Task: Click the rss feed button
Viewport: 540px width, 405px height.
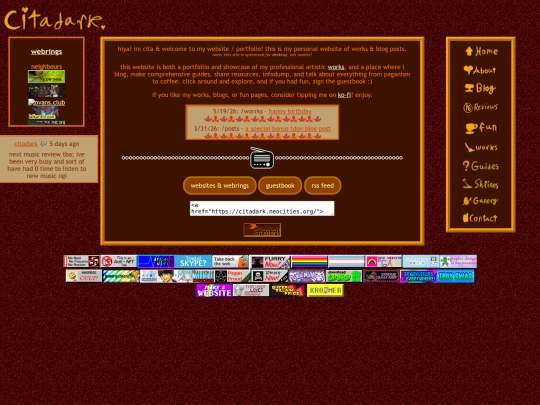Action: [323, 186]
